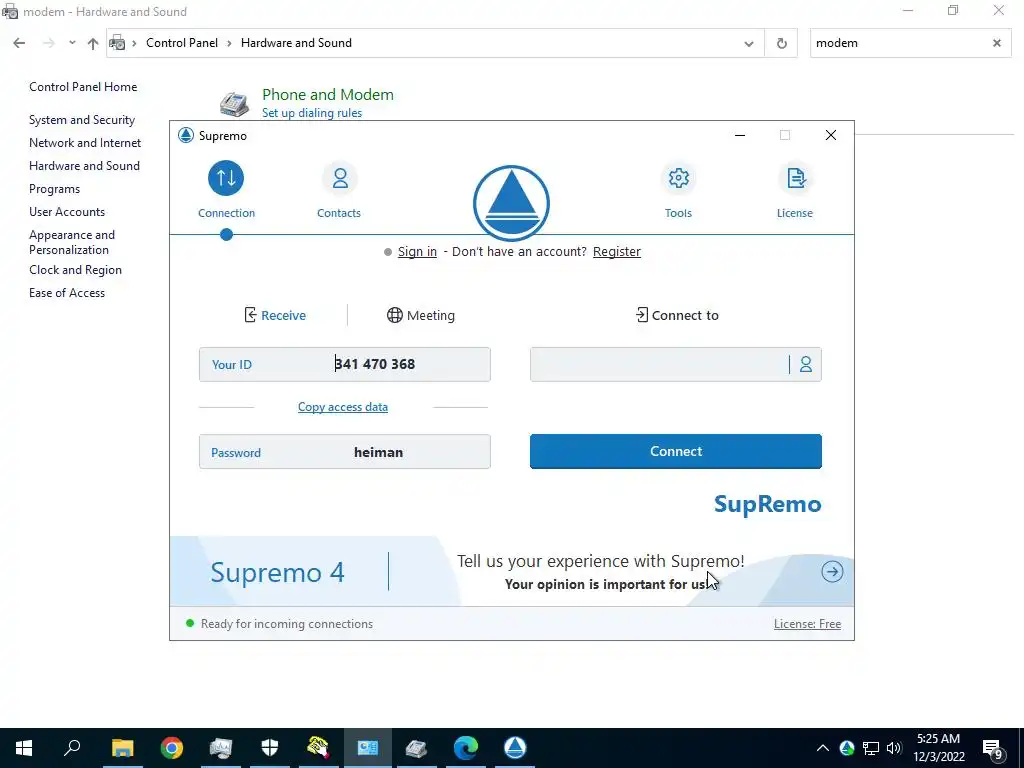Open the notification center icon

993,748
